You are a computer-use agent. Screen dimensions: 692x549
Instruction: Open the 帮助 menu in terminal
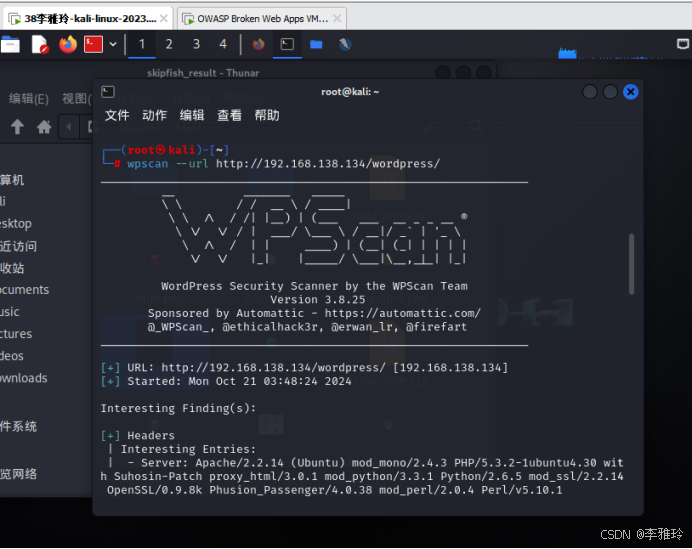click(267, 116)
